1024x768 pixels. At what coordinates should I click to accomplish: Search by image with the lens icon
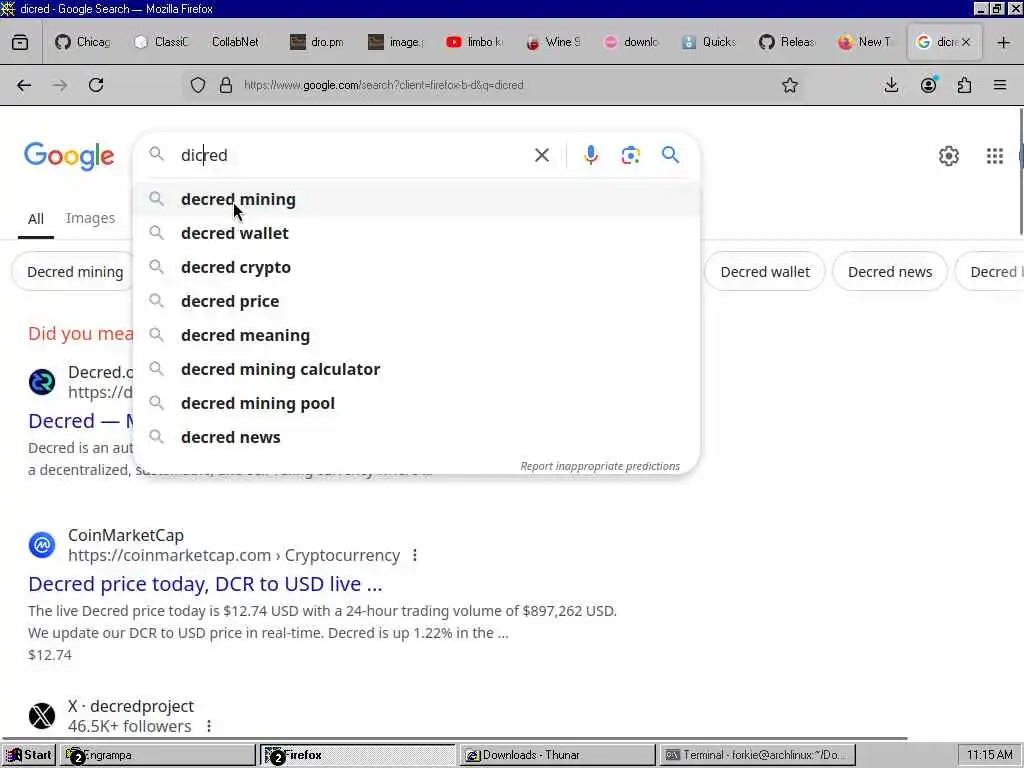(630, 155)
